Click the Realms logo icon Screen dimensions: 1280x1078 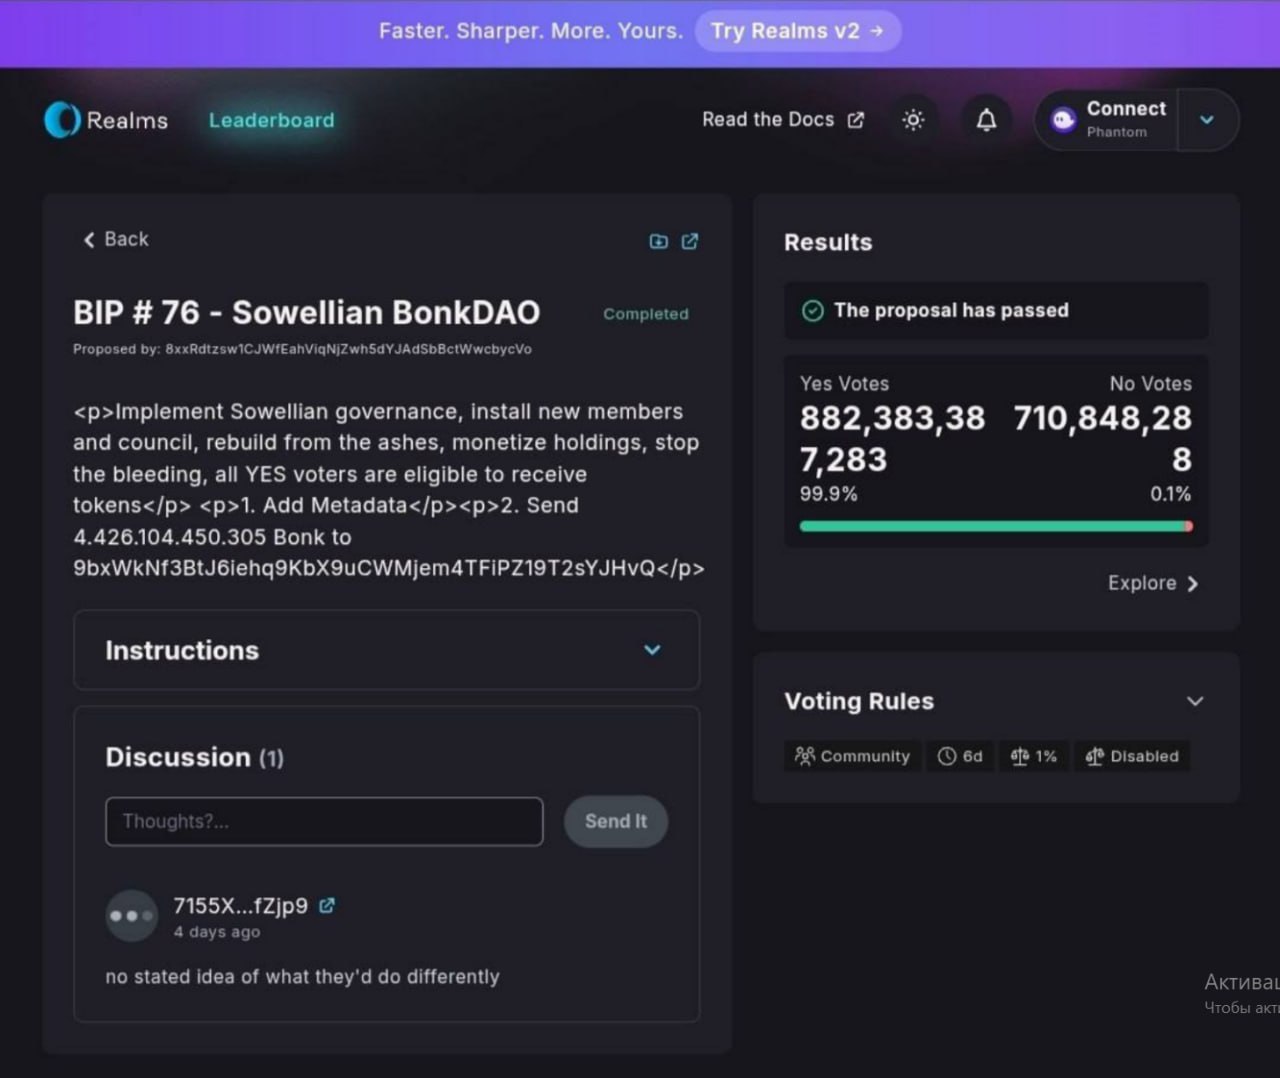pyautogui.click(x=62, y=120)
